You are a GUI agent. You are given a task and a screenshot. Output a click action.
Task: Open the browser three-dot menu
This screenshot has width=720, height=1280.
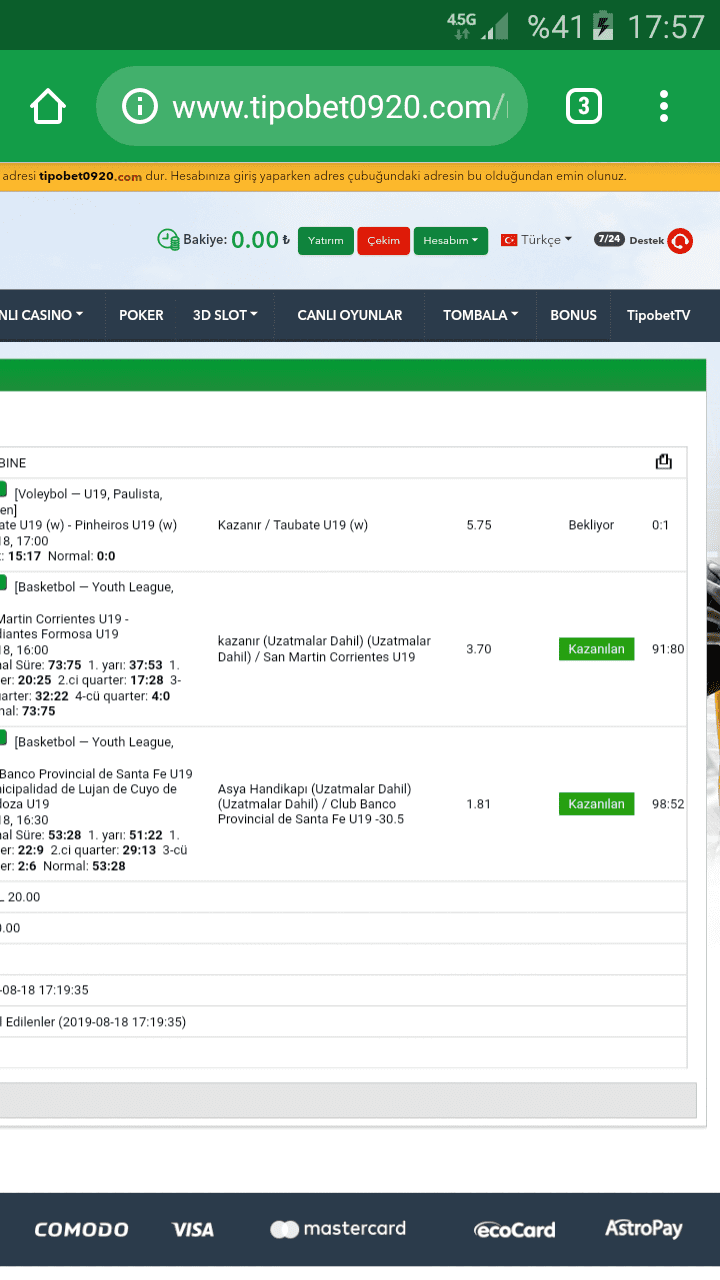click(664, 106)
